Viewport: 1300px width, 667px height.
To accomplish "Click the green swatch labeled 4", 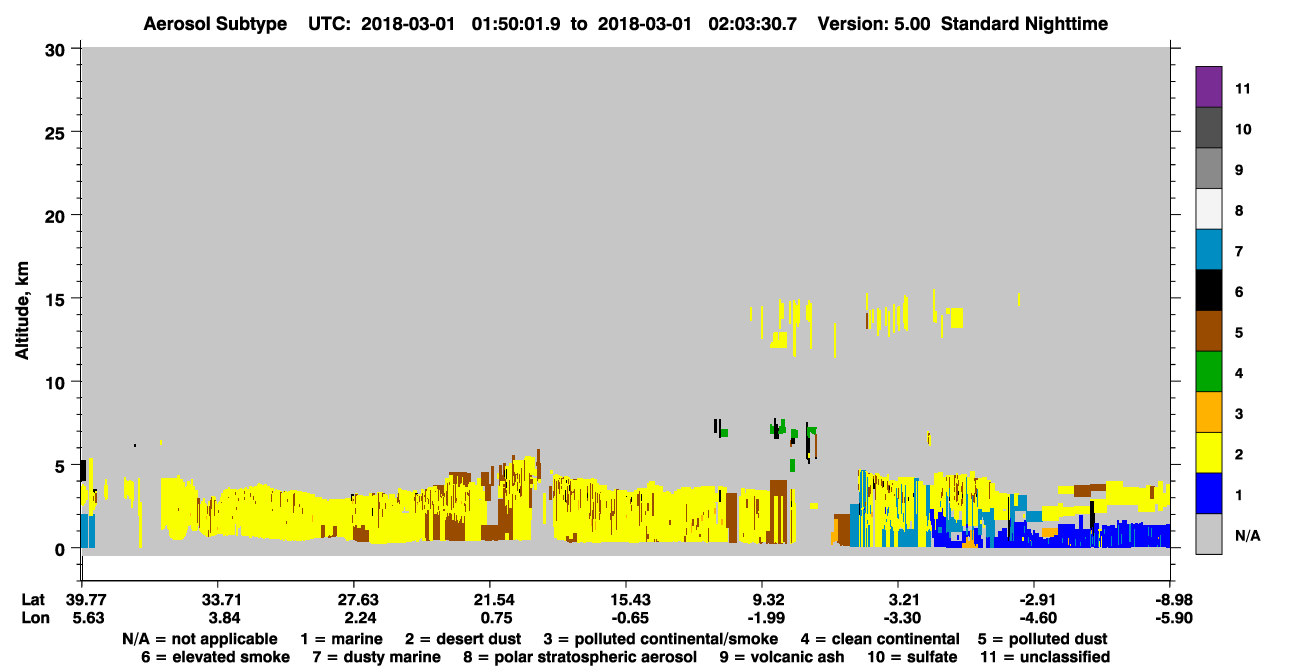I will point(1209,372).
